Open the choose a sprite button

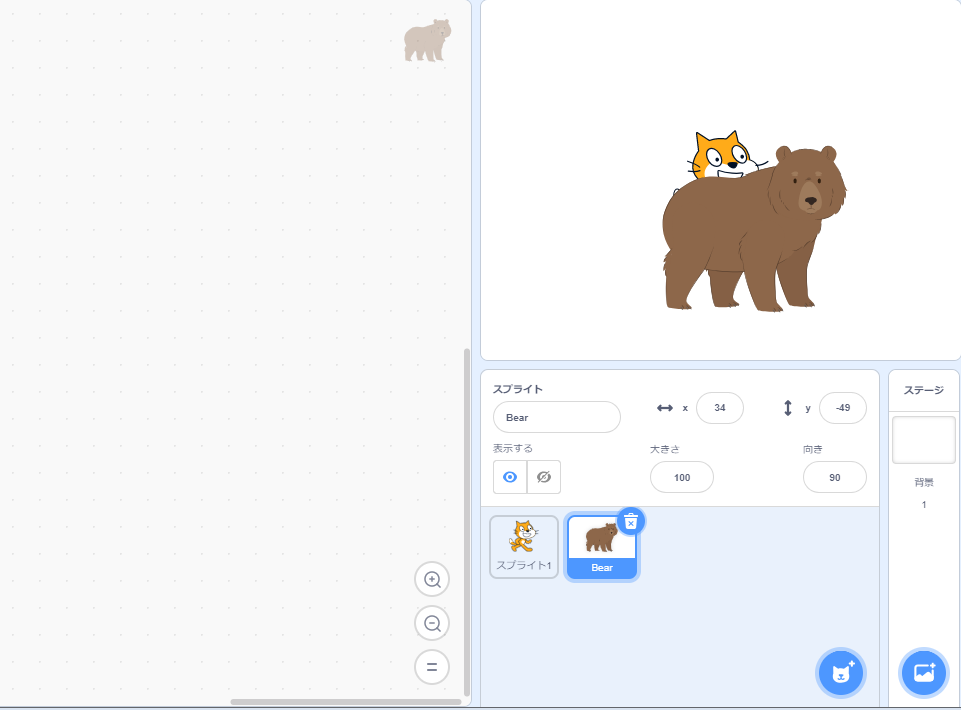841,673
